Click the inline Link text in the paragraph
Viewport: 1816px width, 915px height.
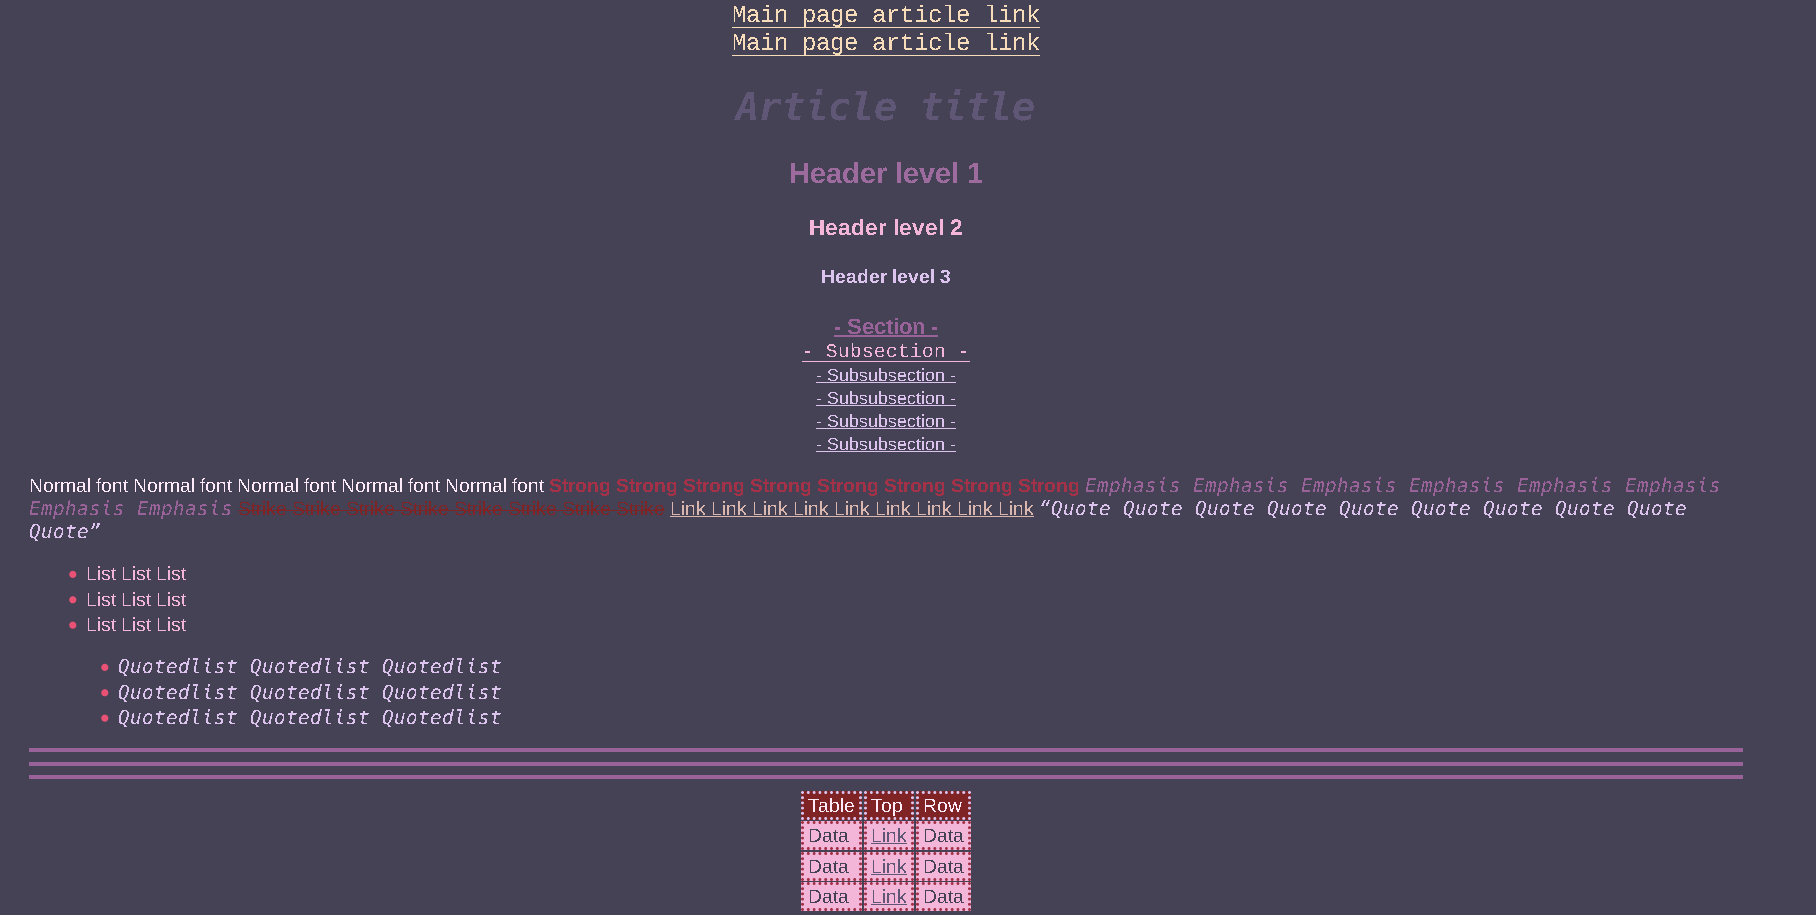coord(850,509)
